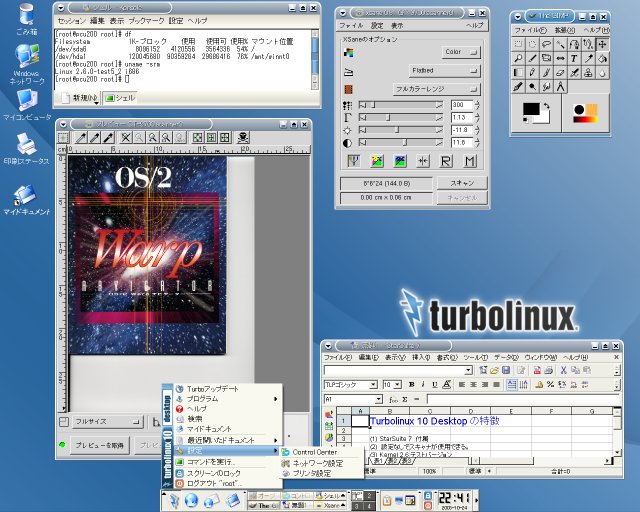640x512 pixels.
Task: Toggle left alignment in StarSuite
Action: coord(462,385)
